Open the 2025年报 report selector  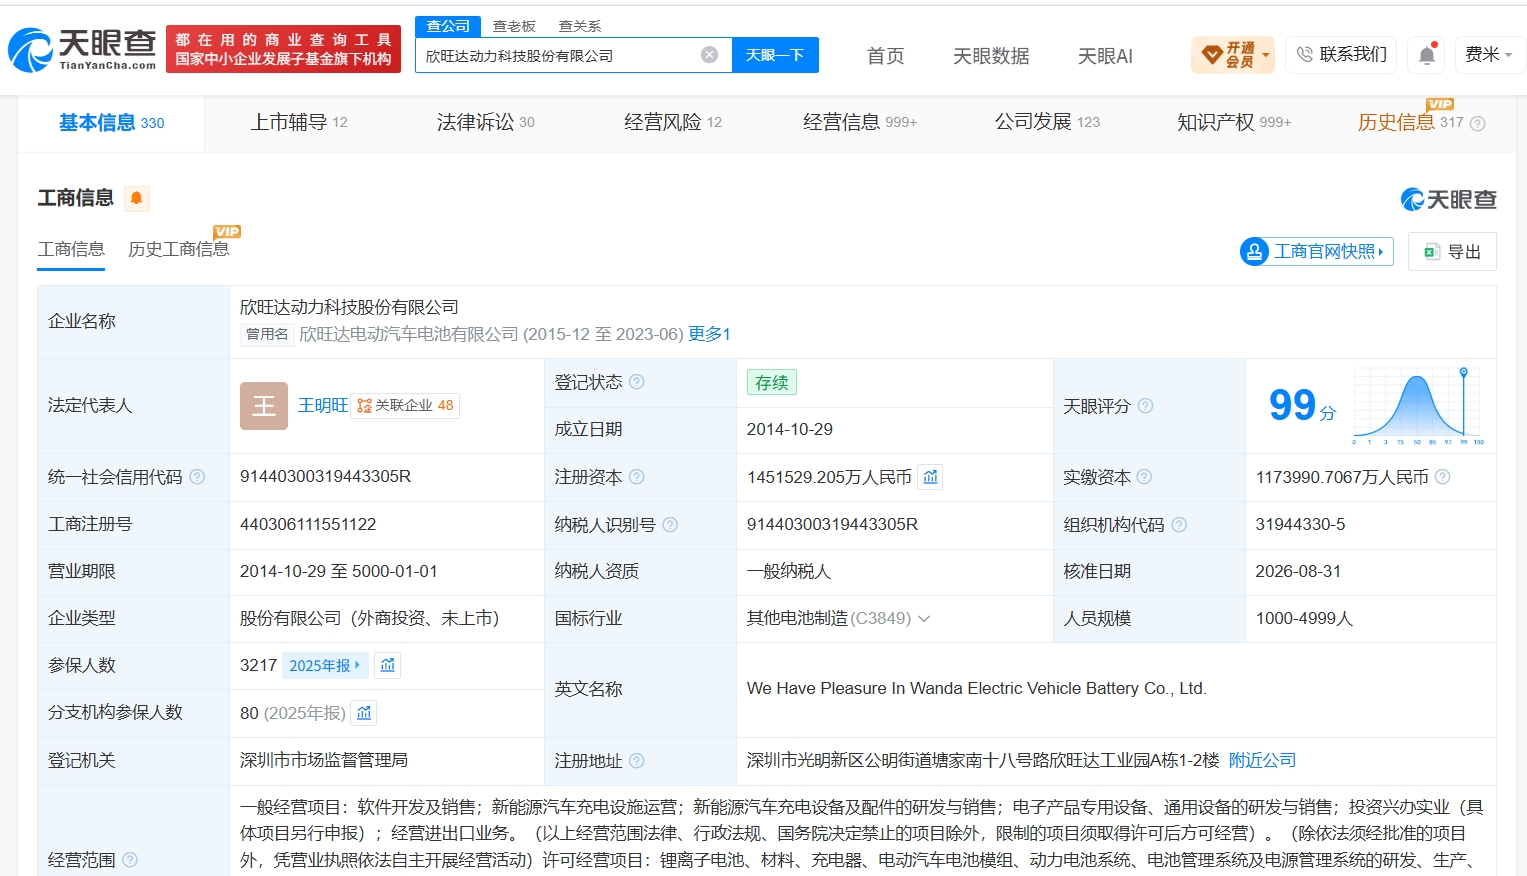point(325,665)
